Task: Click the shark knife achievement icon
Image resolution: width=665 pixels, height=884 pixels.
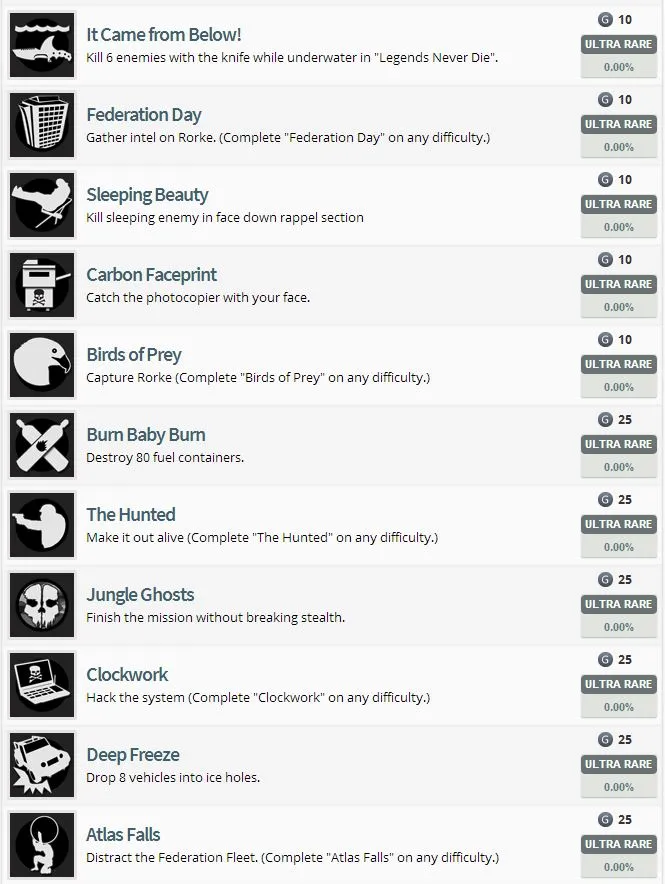Action: click(42, 46)
